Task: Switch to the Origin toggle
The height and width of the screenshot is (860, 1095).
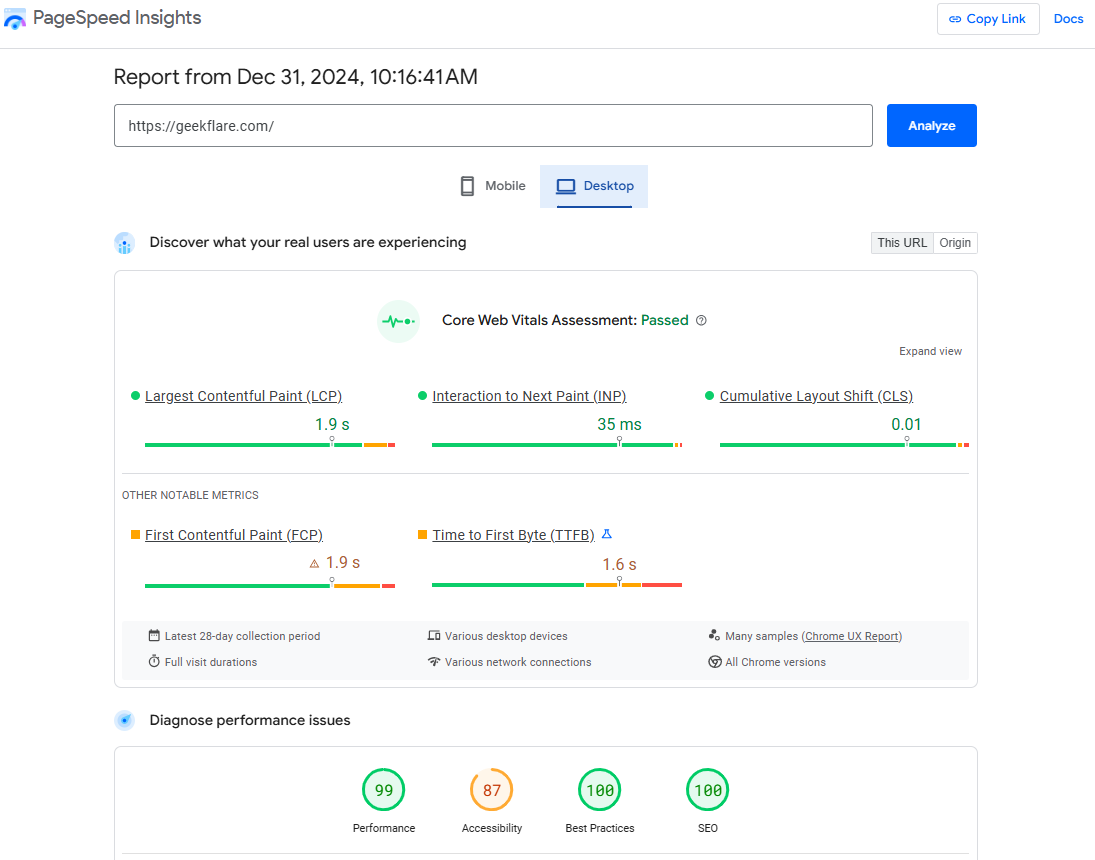Action: click(955, 242)
